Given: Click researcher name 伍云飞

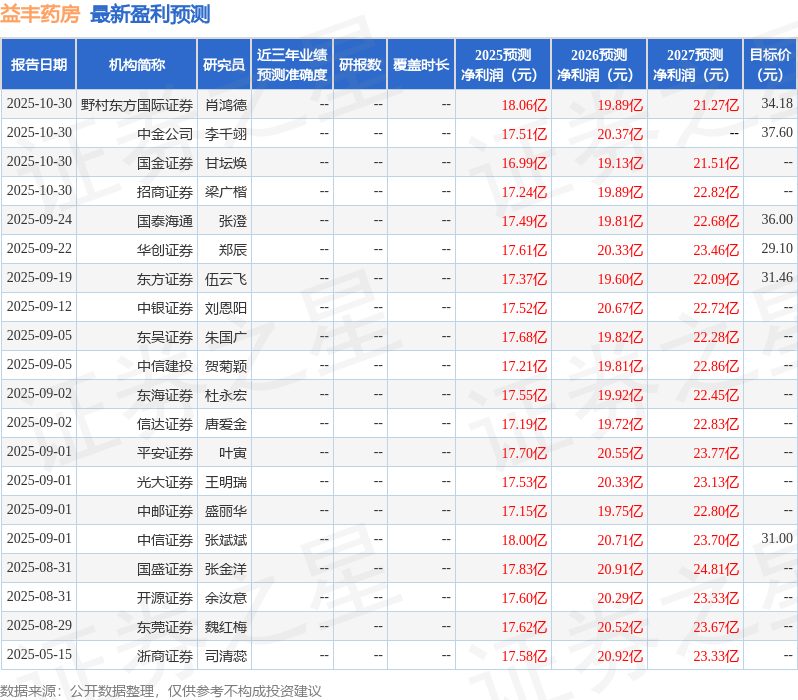Looking at the screenshot, I should tap(226, 279).
